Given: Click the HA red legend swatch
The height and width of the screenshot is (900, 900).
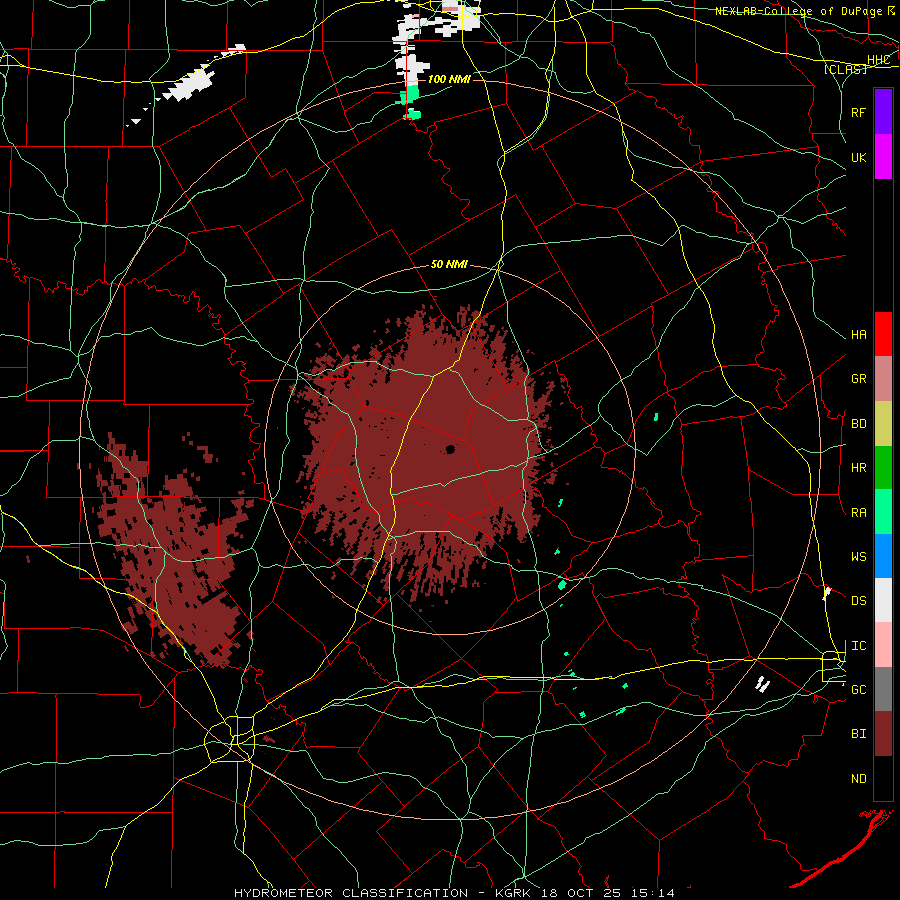Looking at the screenshot, I should pyautogui.click(x=883, y=334).
